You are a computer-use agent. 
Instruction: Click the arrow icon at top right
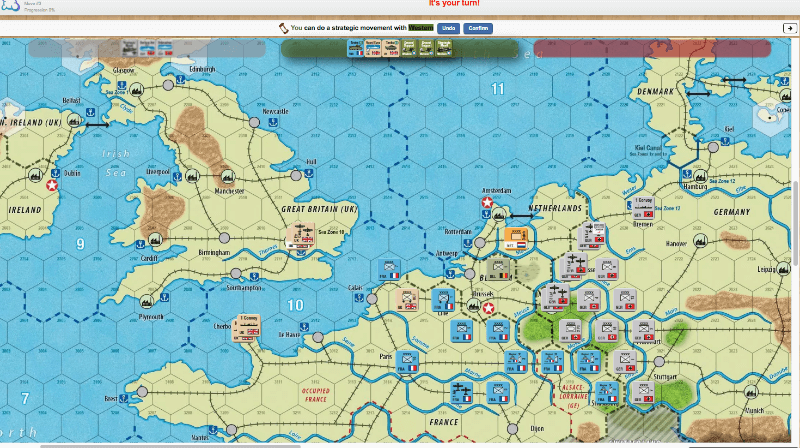coord(789,28)
